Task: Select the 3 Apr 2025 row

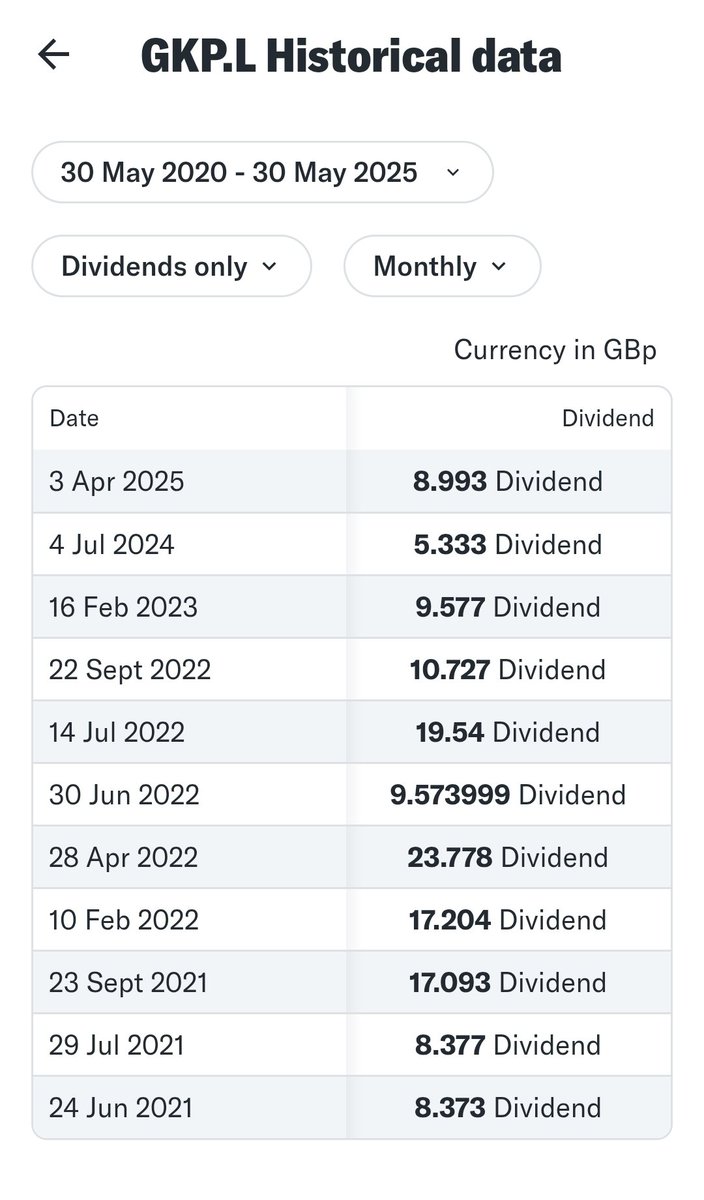Action: 352,481
